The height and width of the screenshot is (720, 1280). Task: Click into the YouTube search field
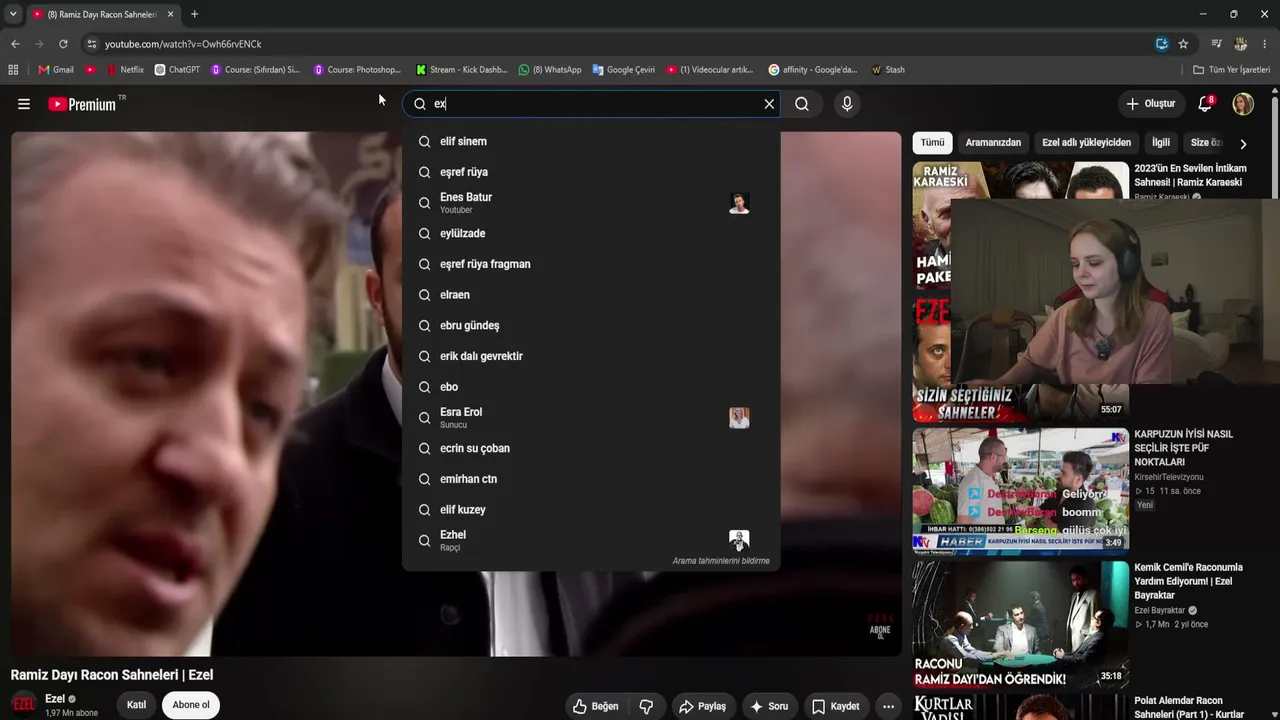click(x=590, y=104)
